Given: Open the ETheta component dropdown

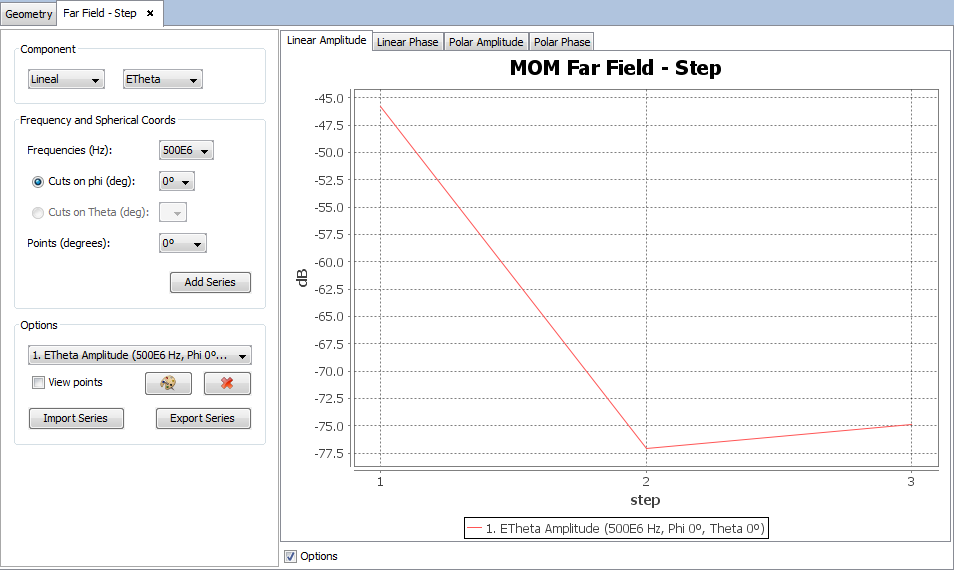Looking at the screenshot, I should point(162,79).
